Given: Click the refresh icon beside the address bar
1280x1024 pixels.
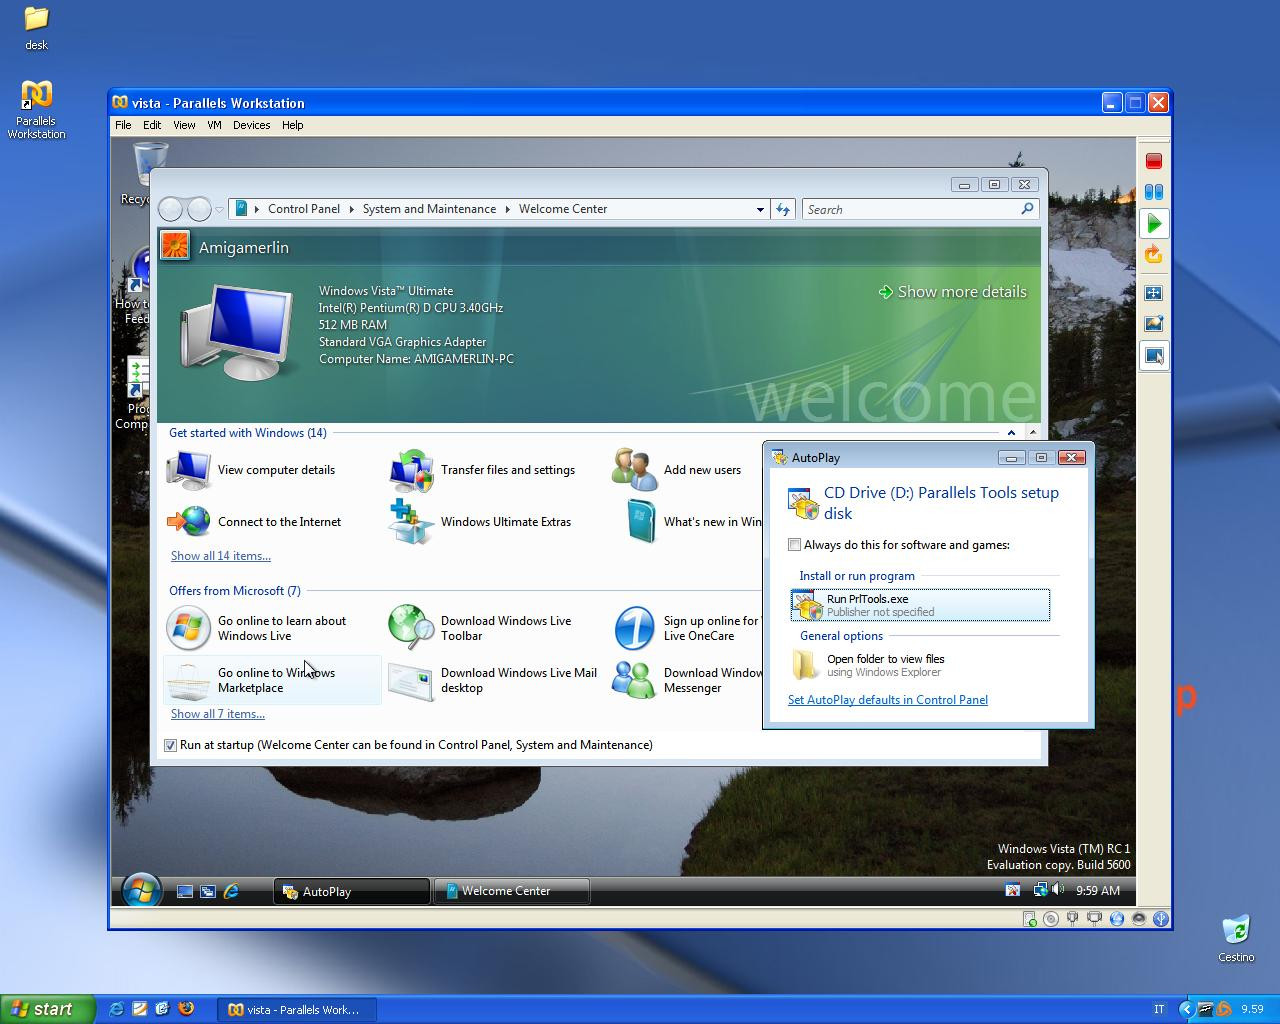Looking at the screenshot, I should click(783, 209).
